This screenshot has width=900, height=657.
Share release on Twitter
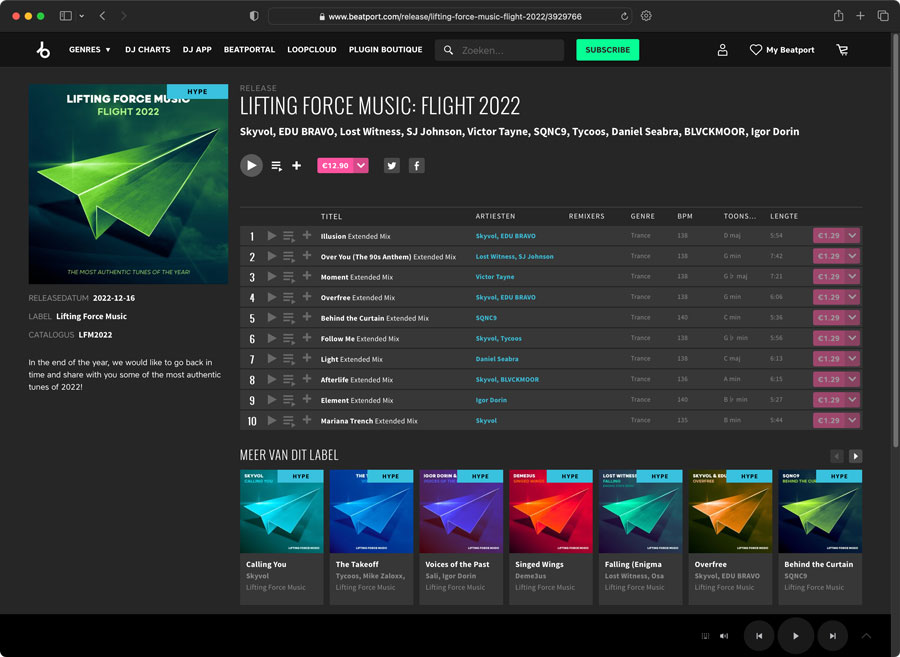[x=391, y=166]
